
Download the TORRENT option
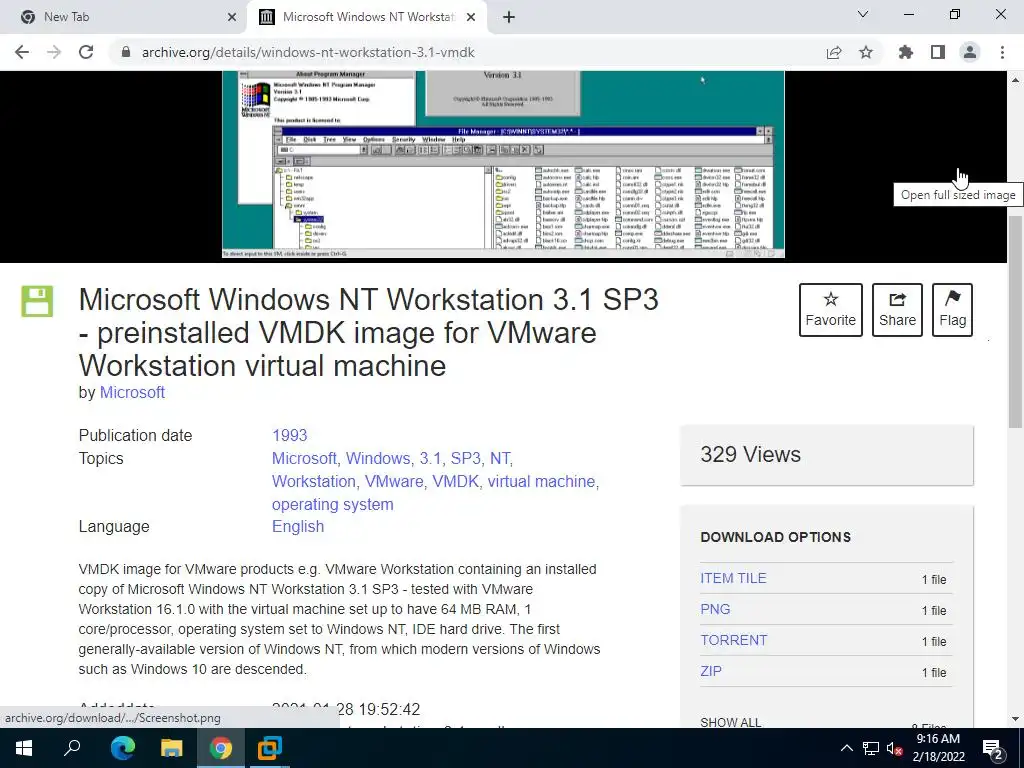733,641
